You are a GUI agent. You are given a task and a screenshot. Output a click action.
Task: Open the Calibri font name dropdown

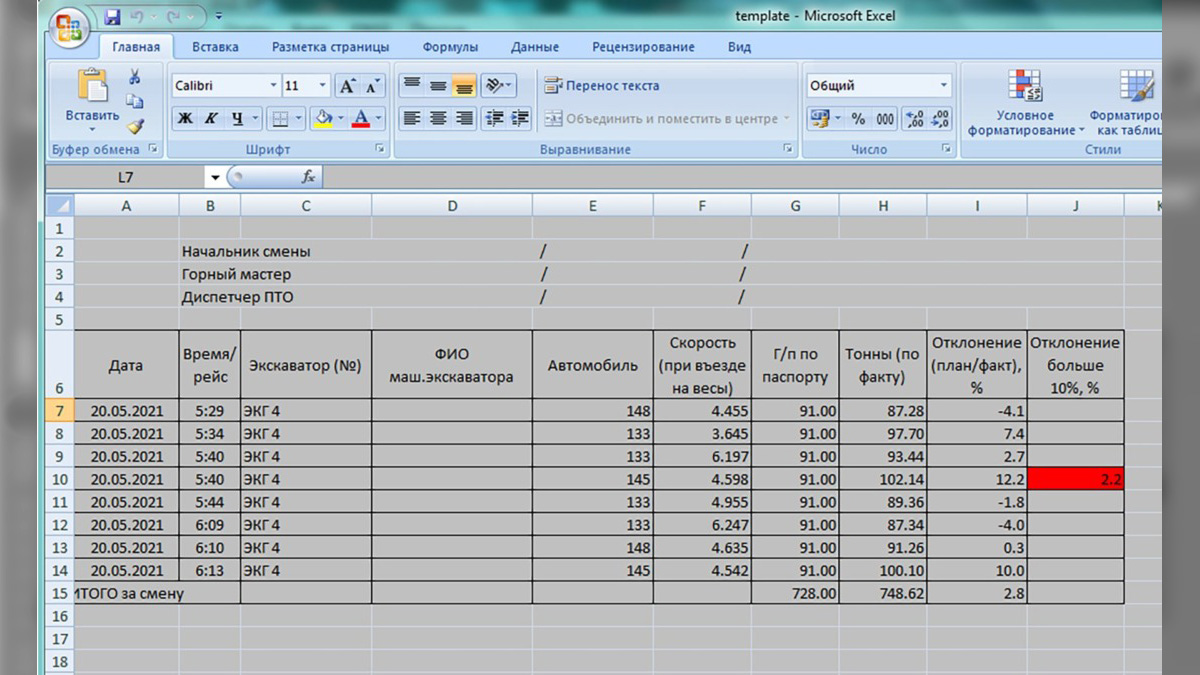coord(273,86)
